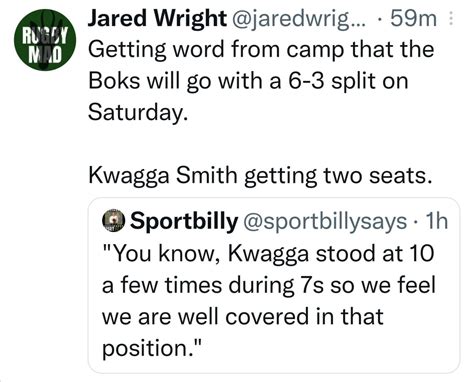
Task: Select the word 'Saturday.' in the tweet
Action: point(136,113)
